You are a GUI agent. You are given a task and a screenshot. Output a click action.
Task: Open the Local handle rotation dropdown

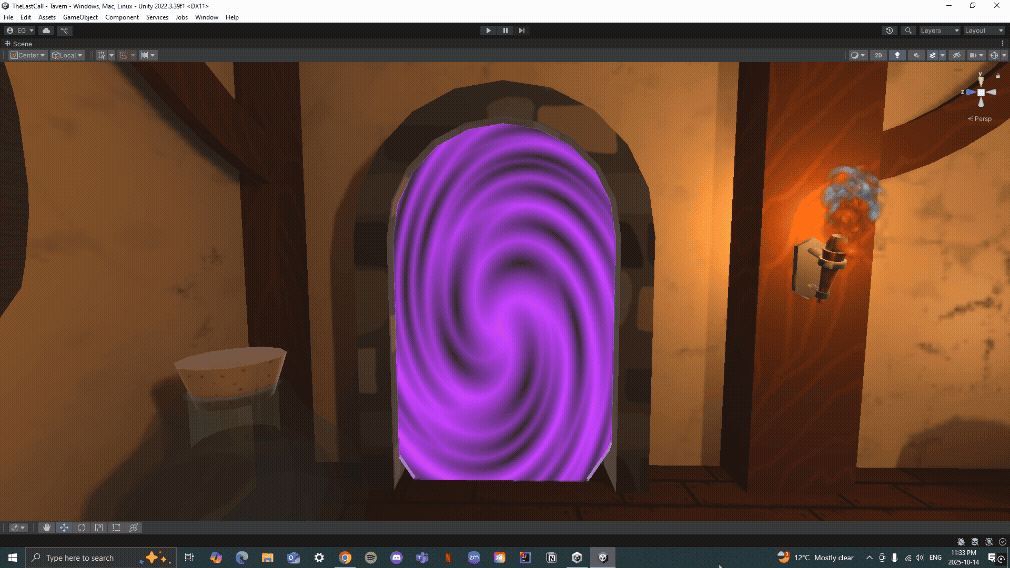[67, 55]
